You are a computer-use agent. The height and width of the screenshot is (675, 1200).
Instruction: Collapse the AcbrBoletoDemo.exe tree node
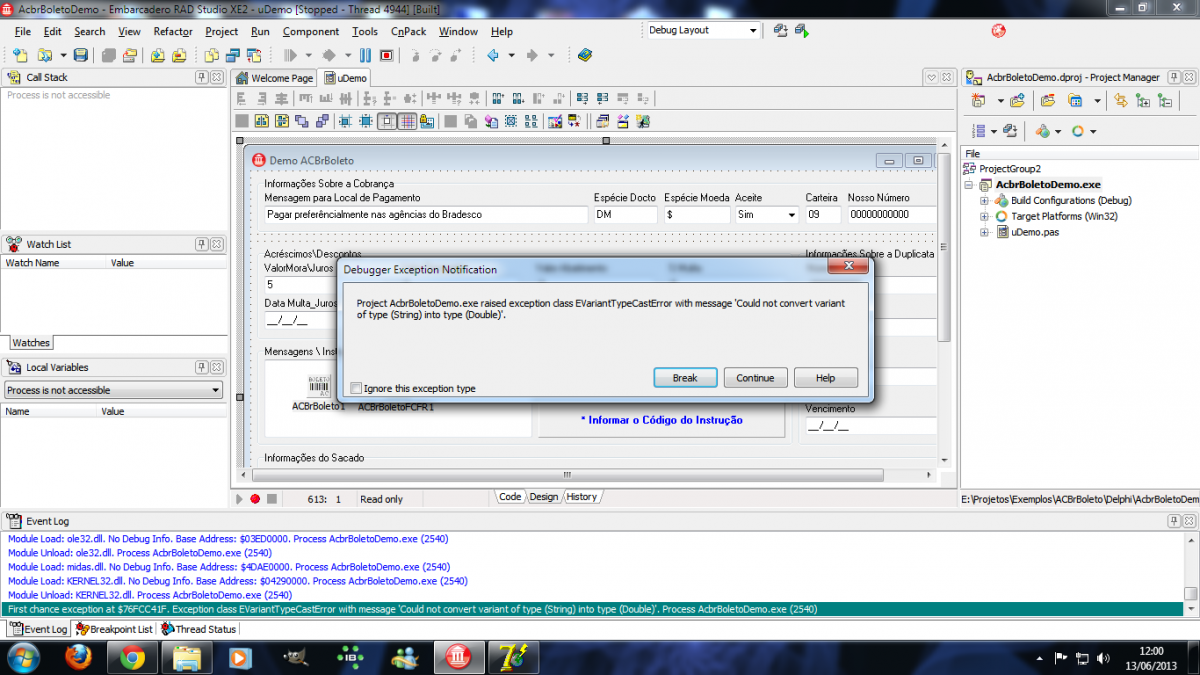pos(969,185)
